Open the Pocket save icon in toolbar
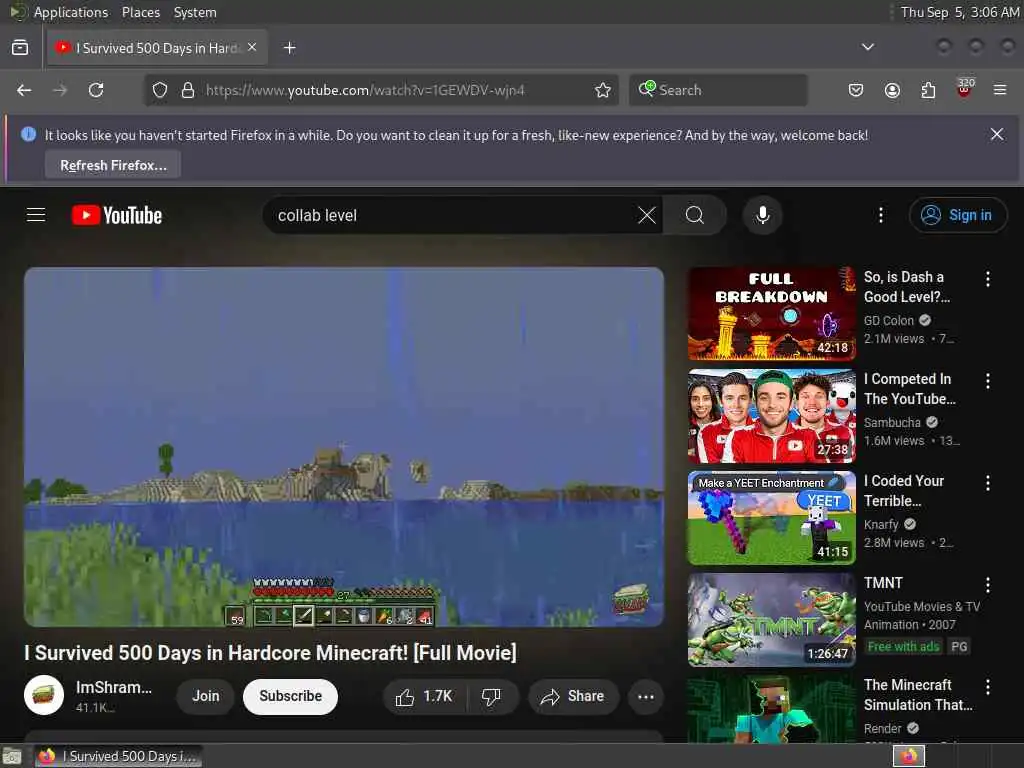 pyautogui.click(x=856, y=90)
